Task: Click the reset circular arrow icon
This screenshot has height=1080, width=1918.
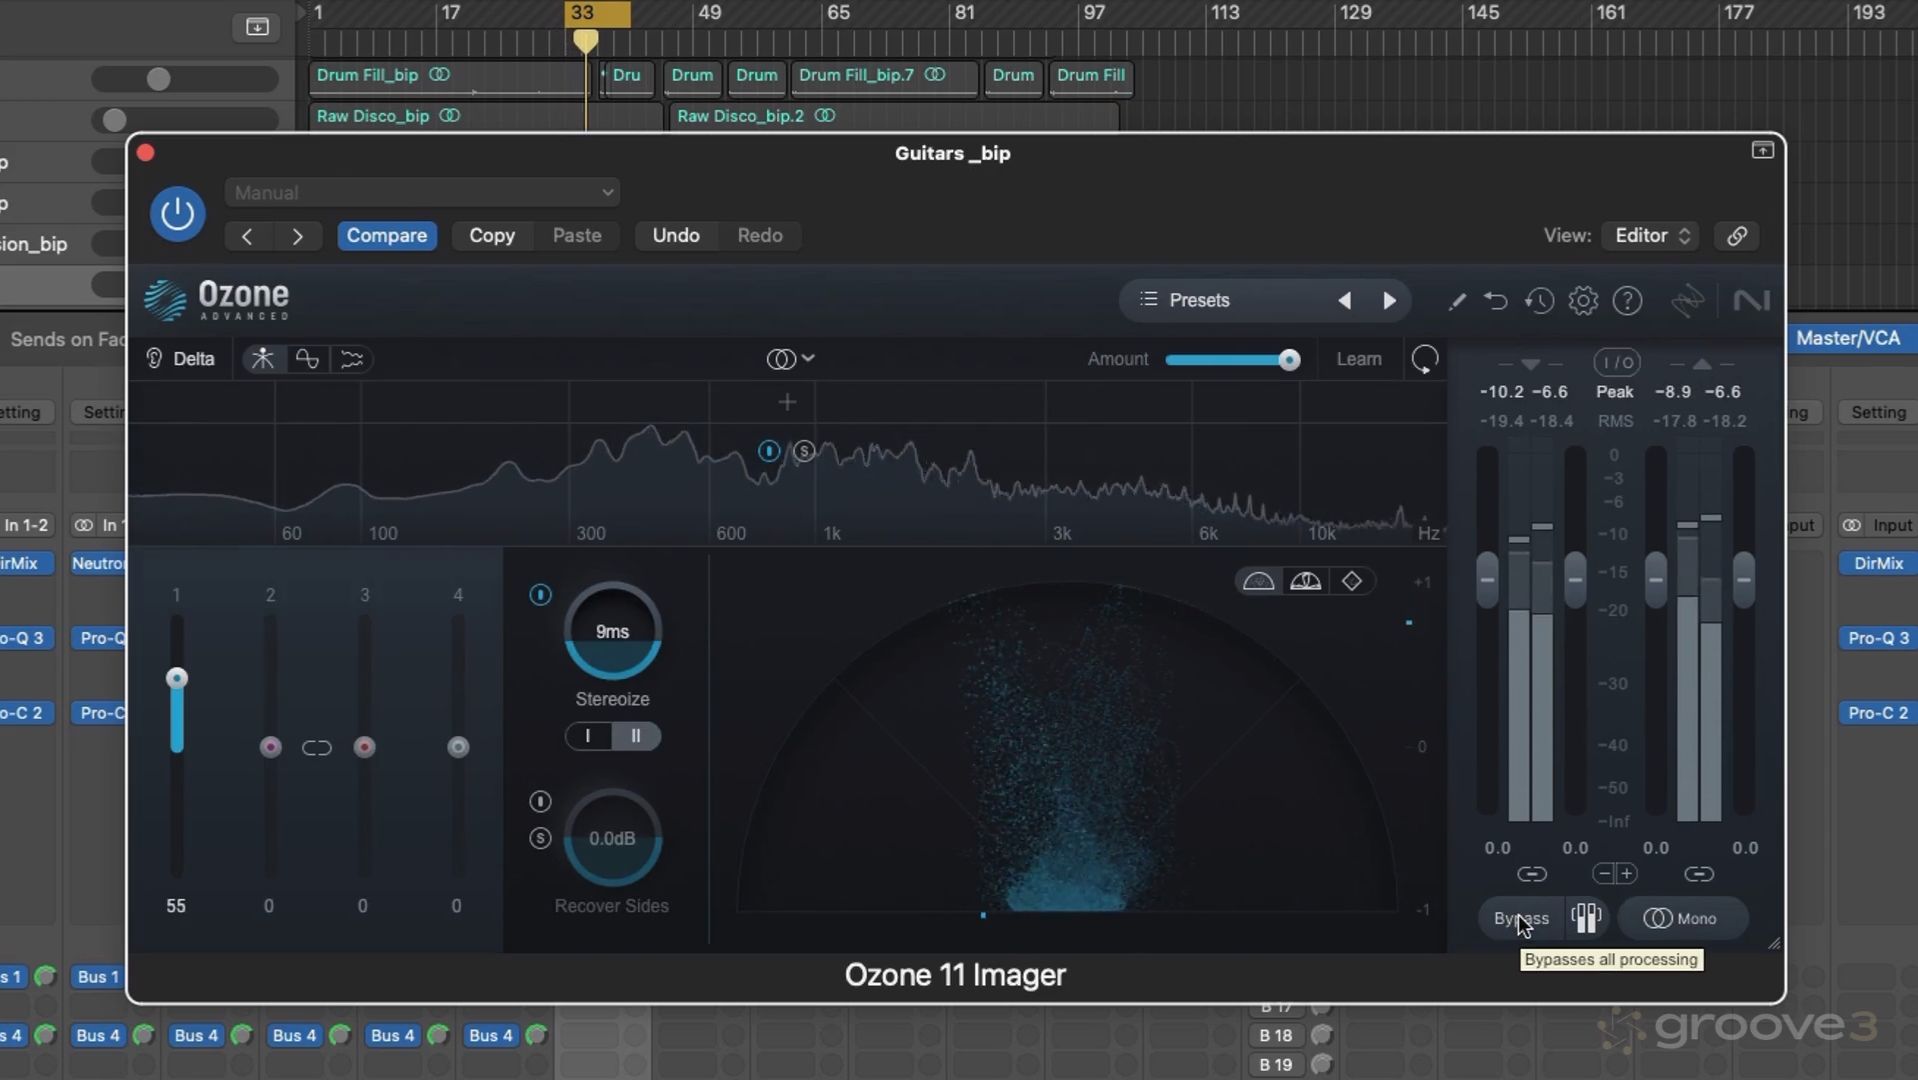Action: (x=1425, y=359)
